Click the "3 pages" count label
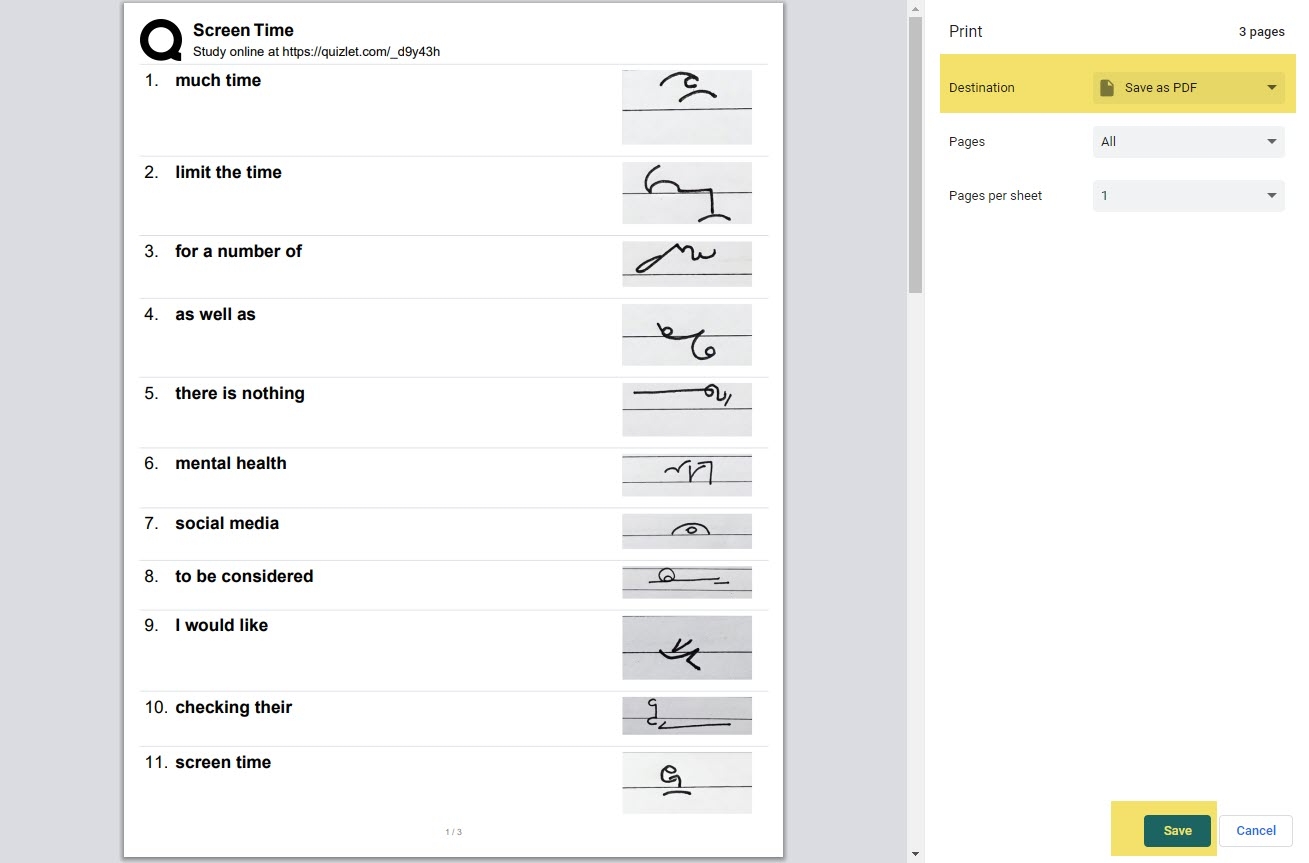This screenshot has width=1309, height=863. (x=1261, y=31)
